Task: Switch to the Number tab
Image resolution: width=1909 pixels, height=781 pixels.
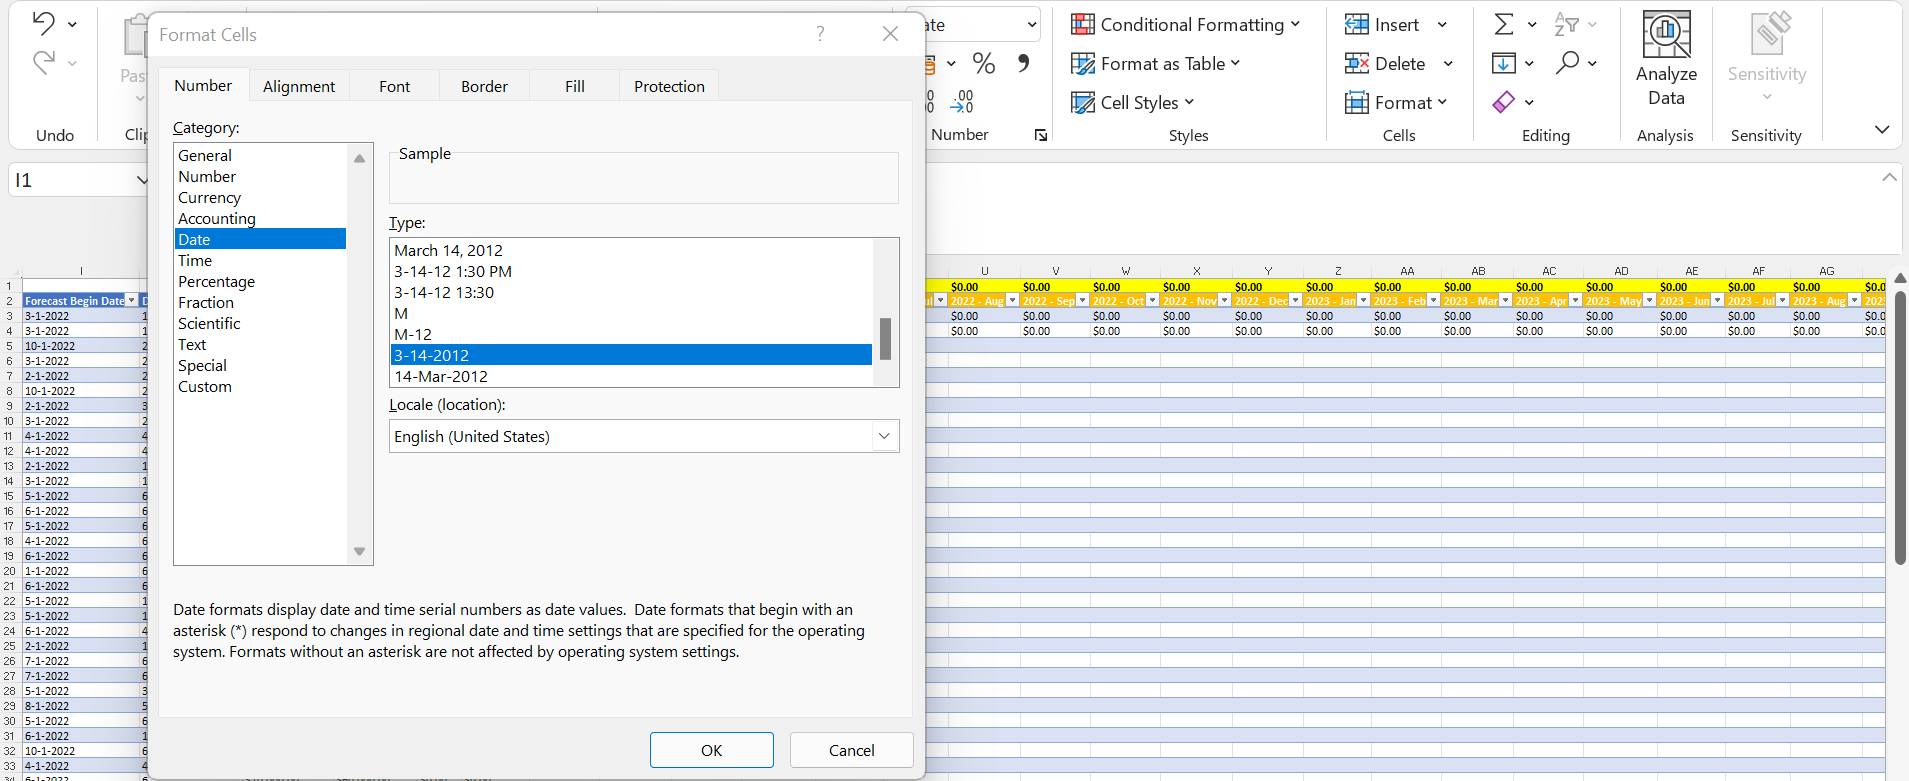Action: (203, 86)
